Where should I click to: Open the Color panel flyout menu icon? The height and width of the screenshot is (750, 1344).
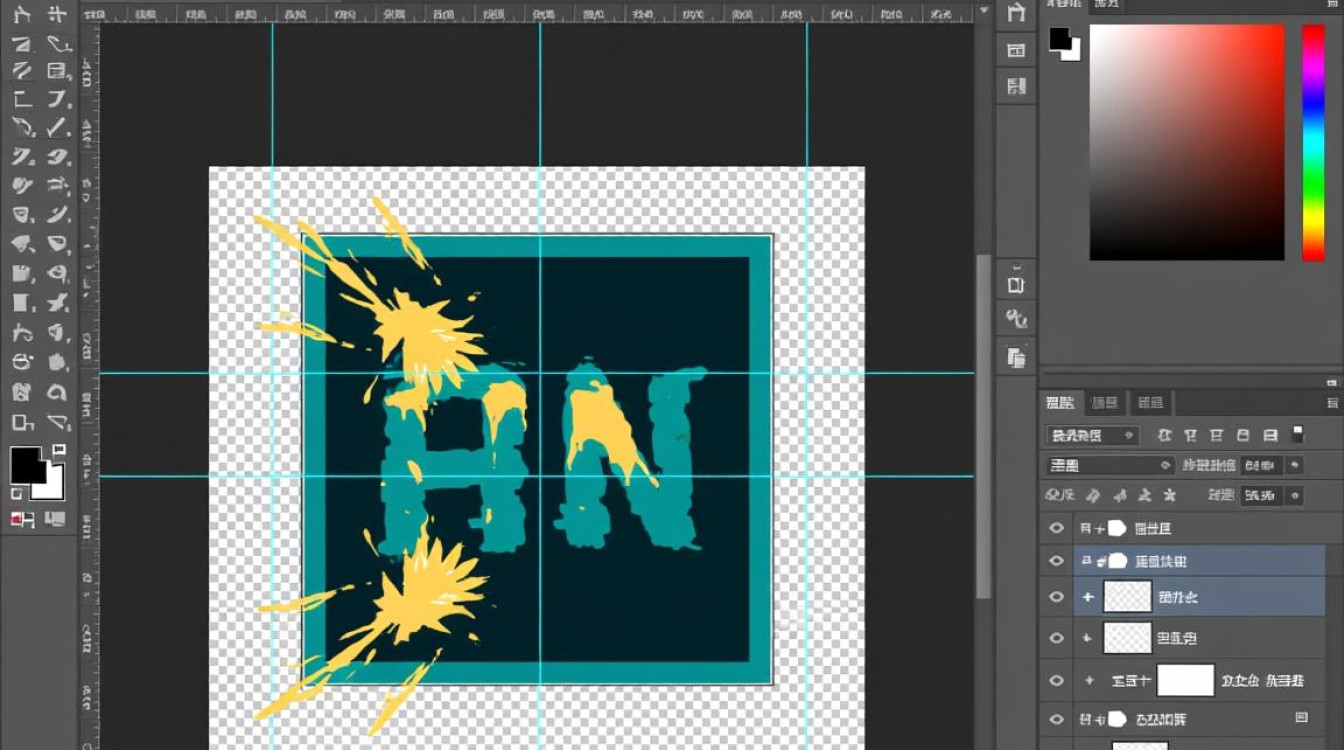point(1332,5)
